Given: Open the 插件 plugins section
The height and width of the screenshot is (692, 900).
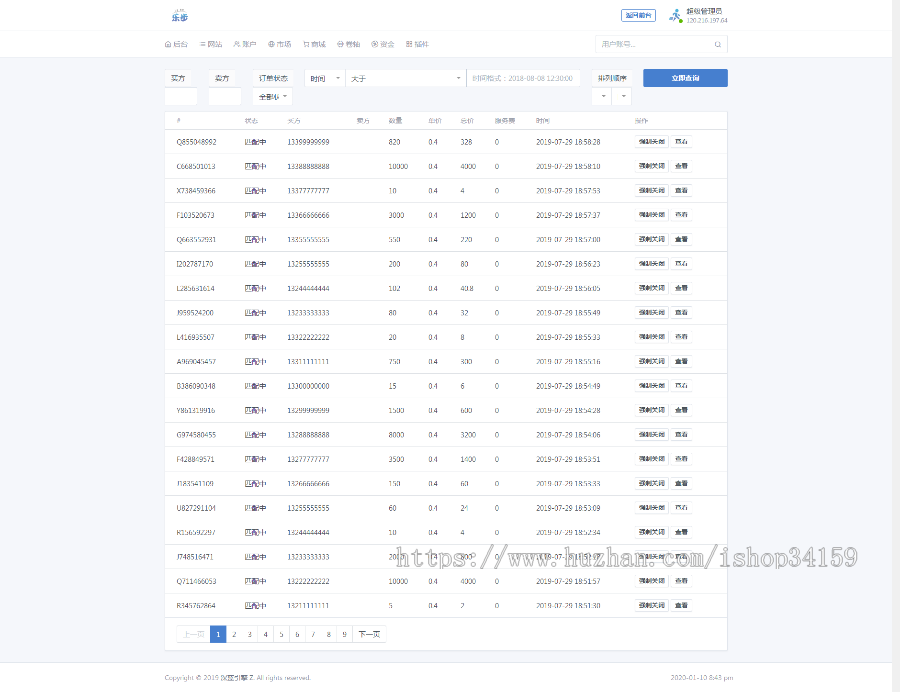Looking at the screenshot, I should [x=414, y=44].
